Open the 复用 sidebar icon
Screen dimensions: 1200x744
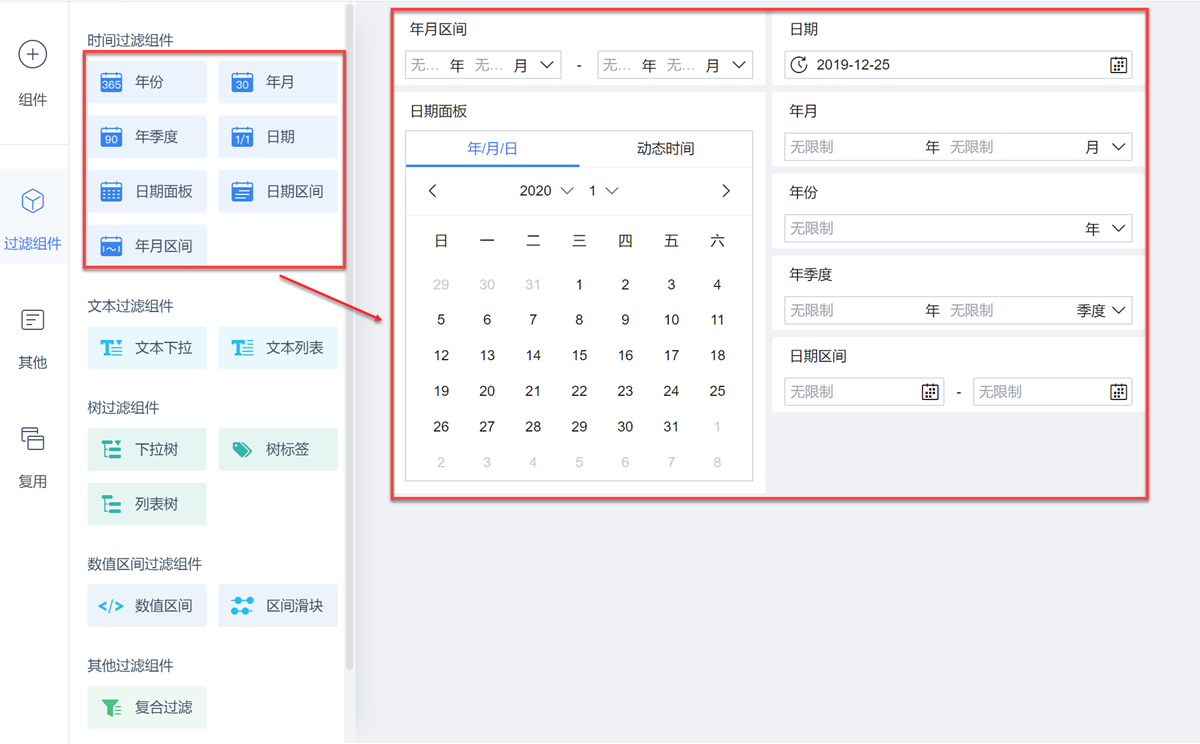[33, 438]
